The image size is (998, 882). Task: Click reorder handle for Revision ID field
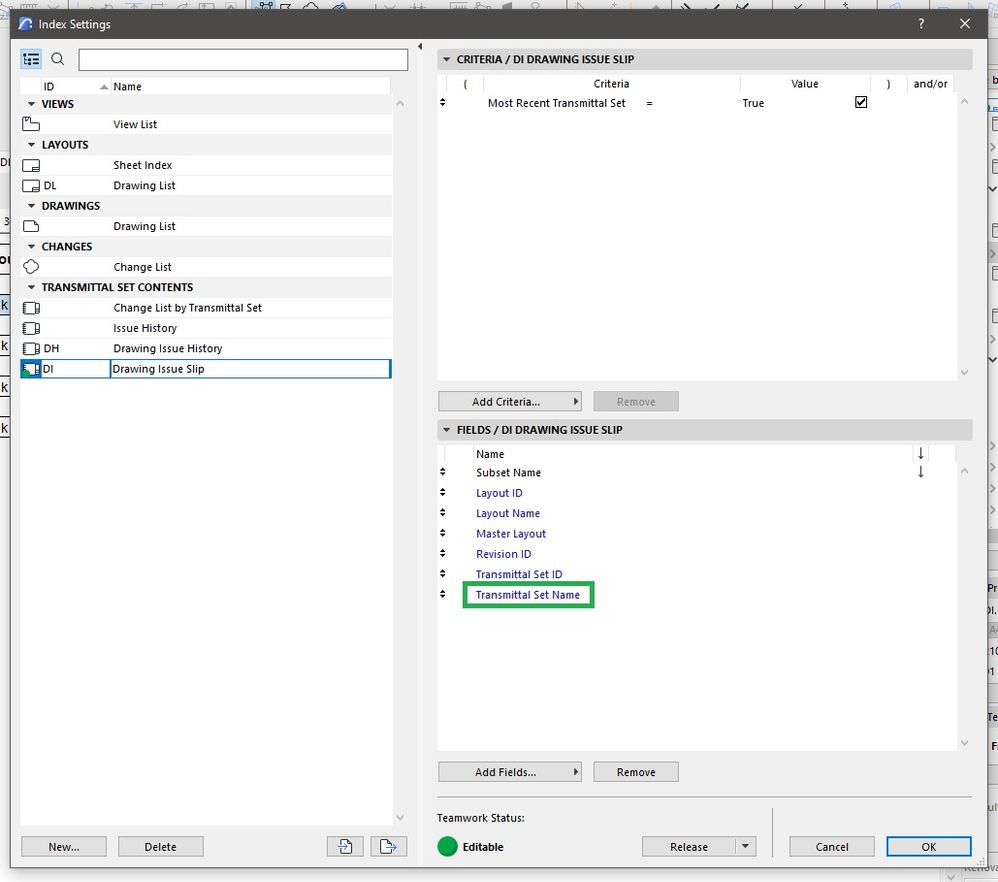443,554
